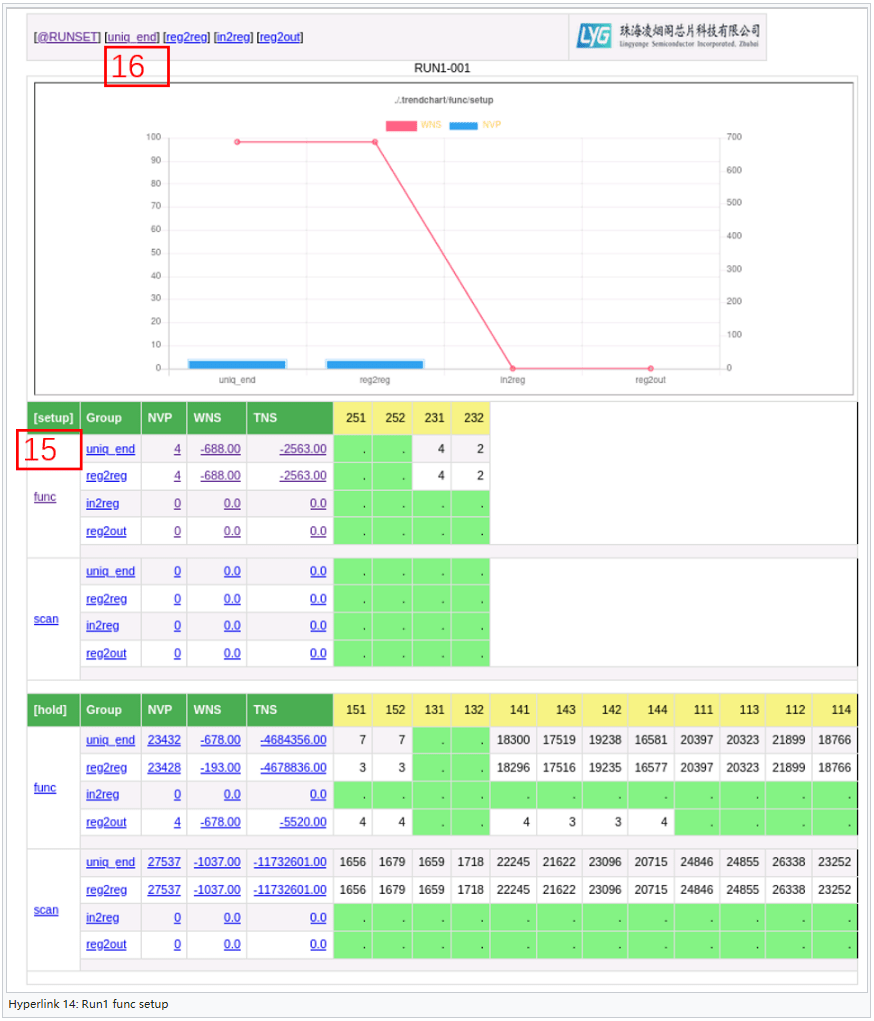Open the NVP count 23432 link

[164, 741]
